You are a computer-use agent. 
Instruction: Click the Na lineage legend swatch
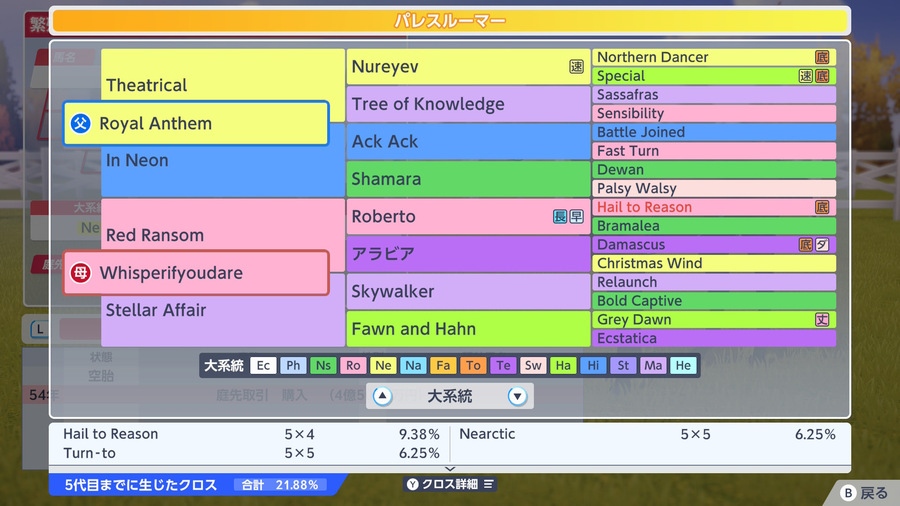[x=413, y=365]
